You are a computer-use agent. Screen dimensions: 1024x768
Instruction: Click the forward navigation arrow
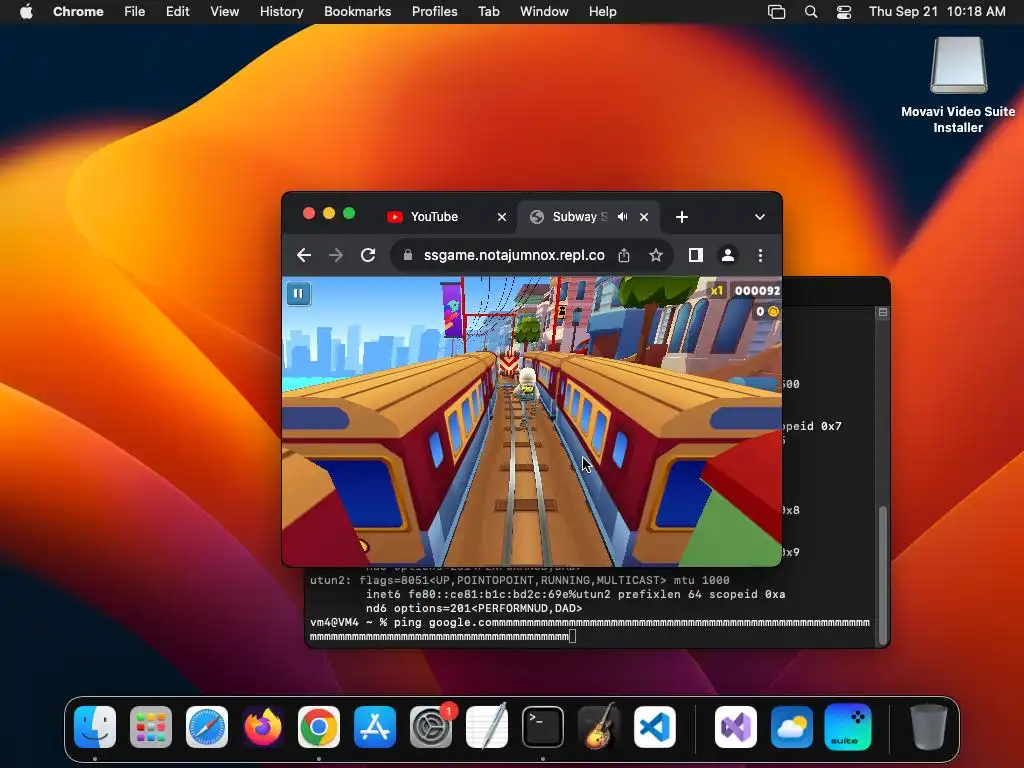coord(336,255)
